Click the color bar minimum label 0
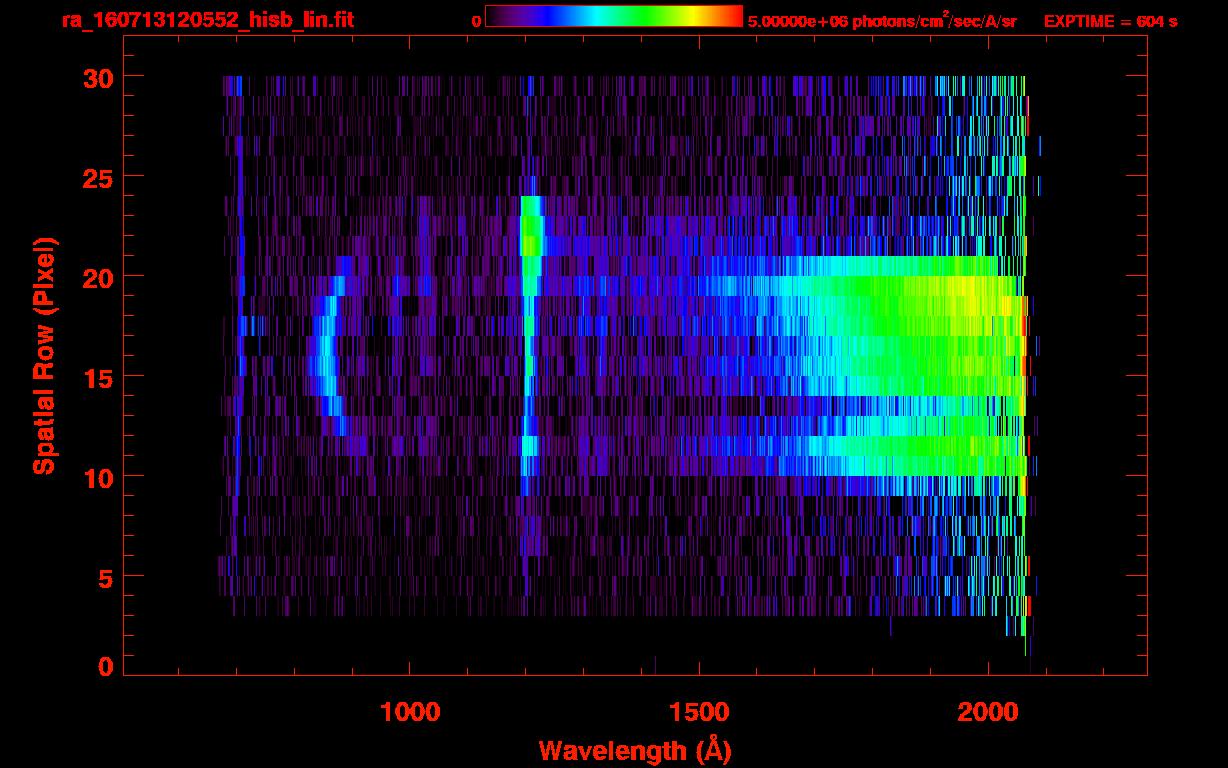Image resolution: width=1228 pixels, height=768 pixels. [x=476, y=21]
